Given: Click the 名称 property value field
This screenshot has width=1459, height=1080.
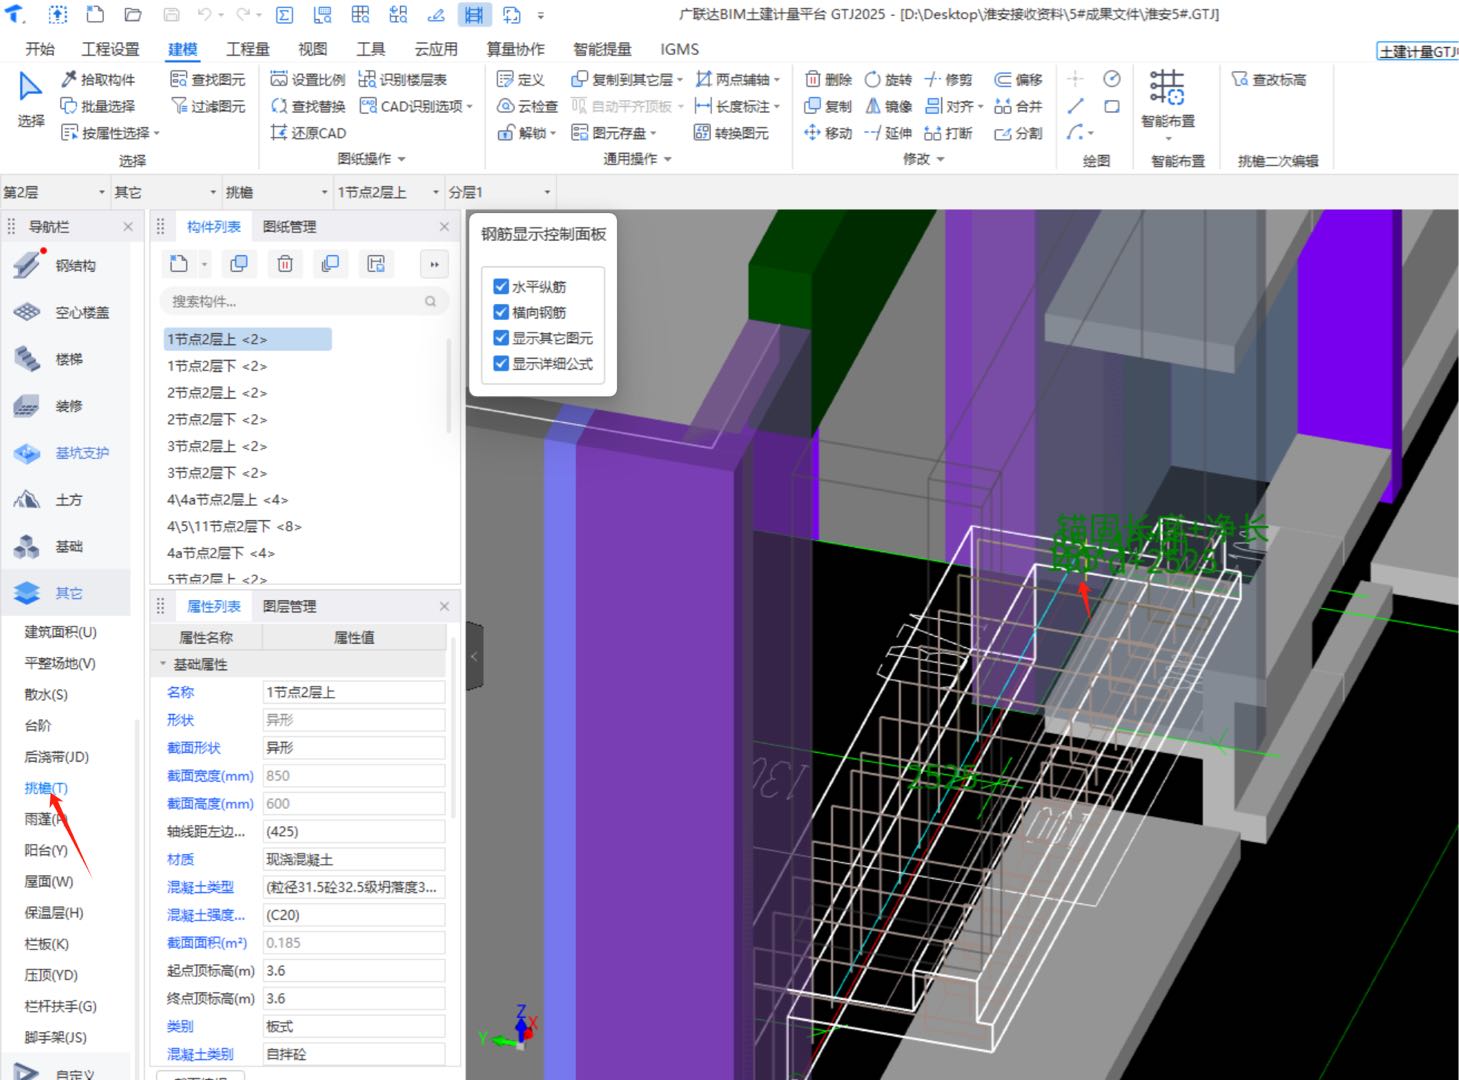Looking at the screenshot, I should [x=354, y=692].
